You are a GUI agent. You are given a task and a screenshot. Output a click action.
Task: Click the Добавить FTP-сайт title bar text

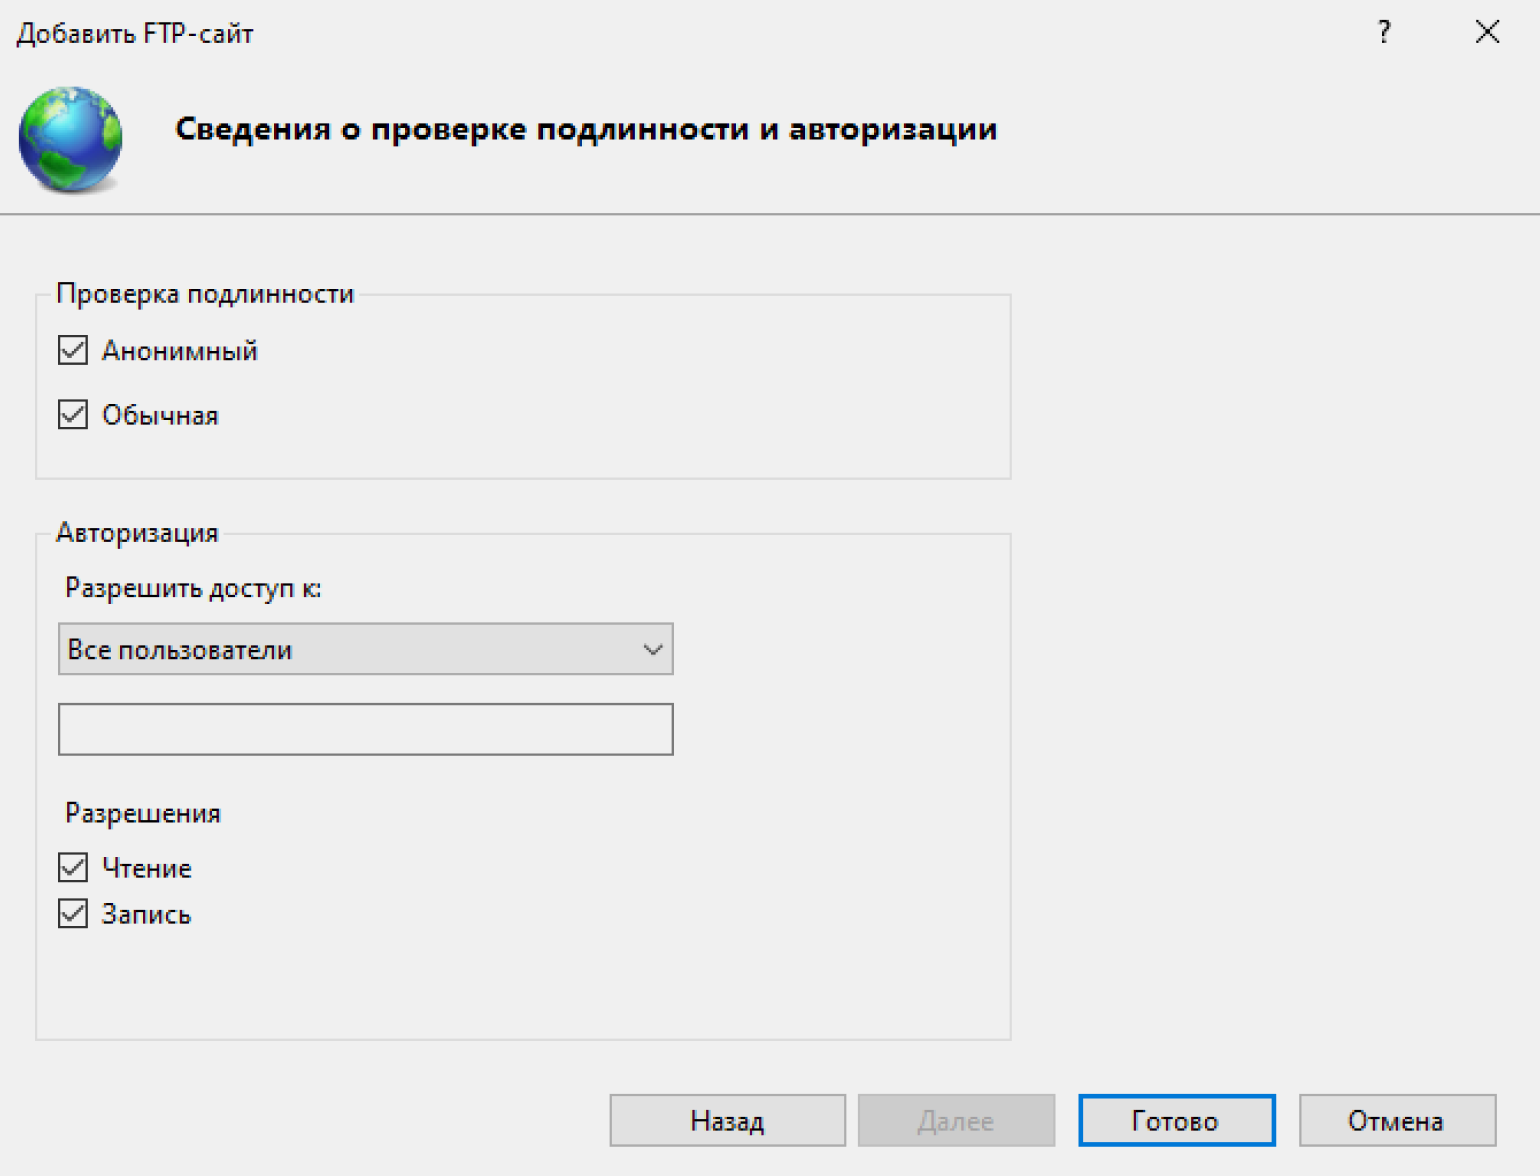coord(135,34)
